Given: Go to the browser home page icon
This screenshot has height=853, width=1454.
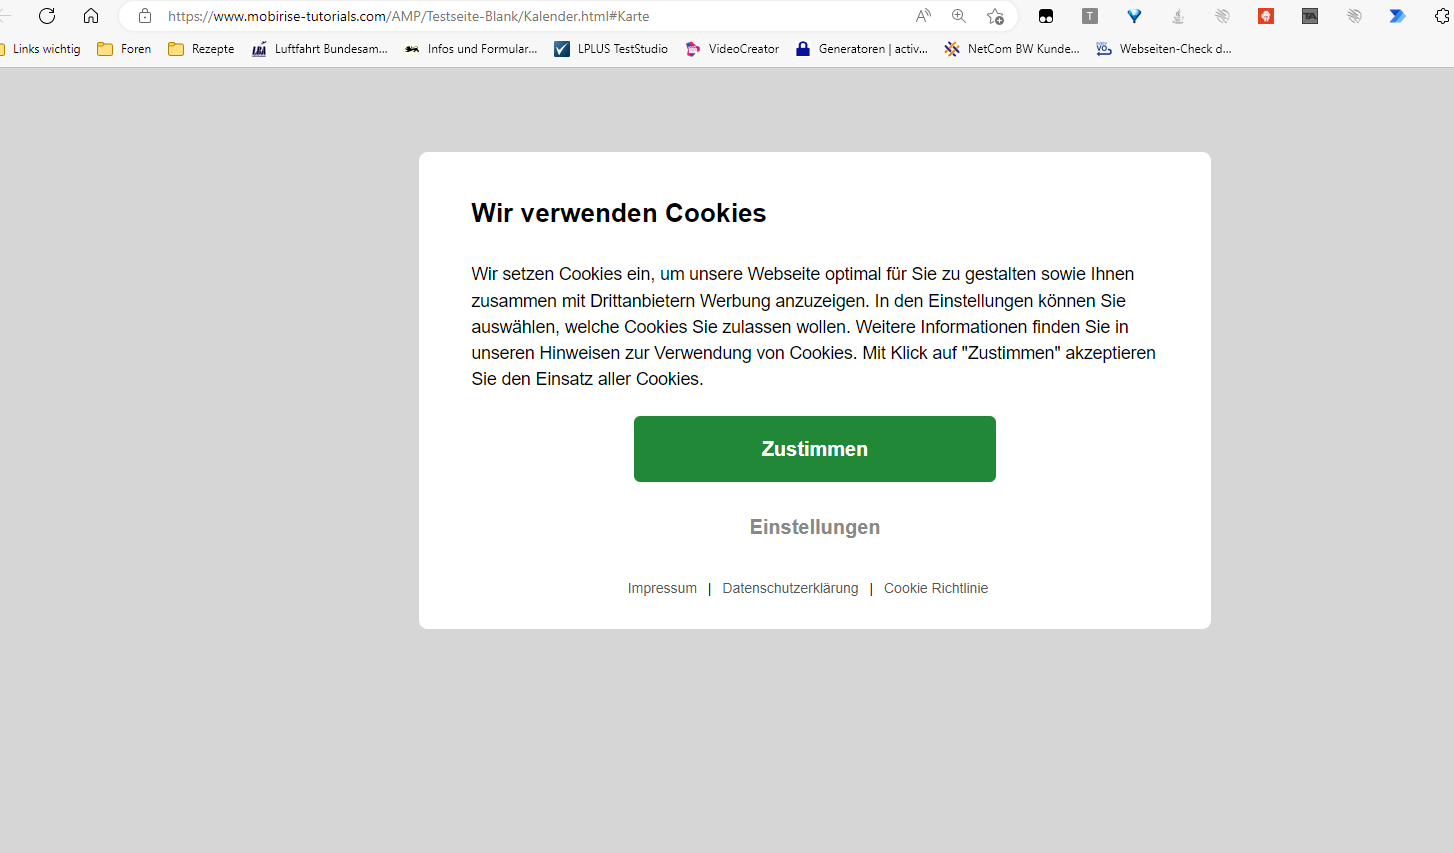Looking at the screenshot, I should point(91,16).
